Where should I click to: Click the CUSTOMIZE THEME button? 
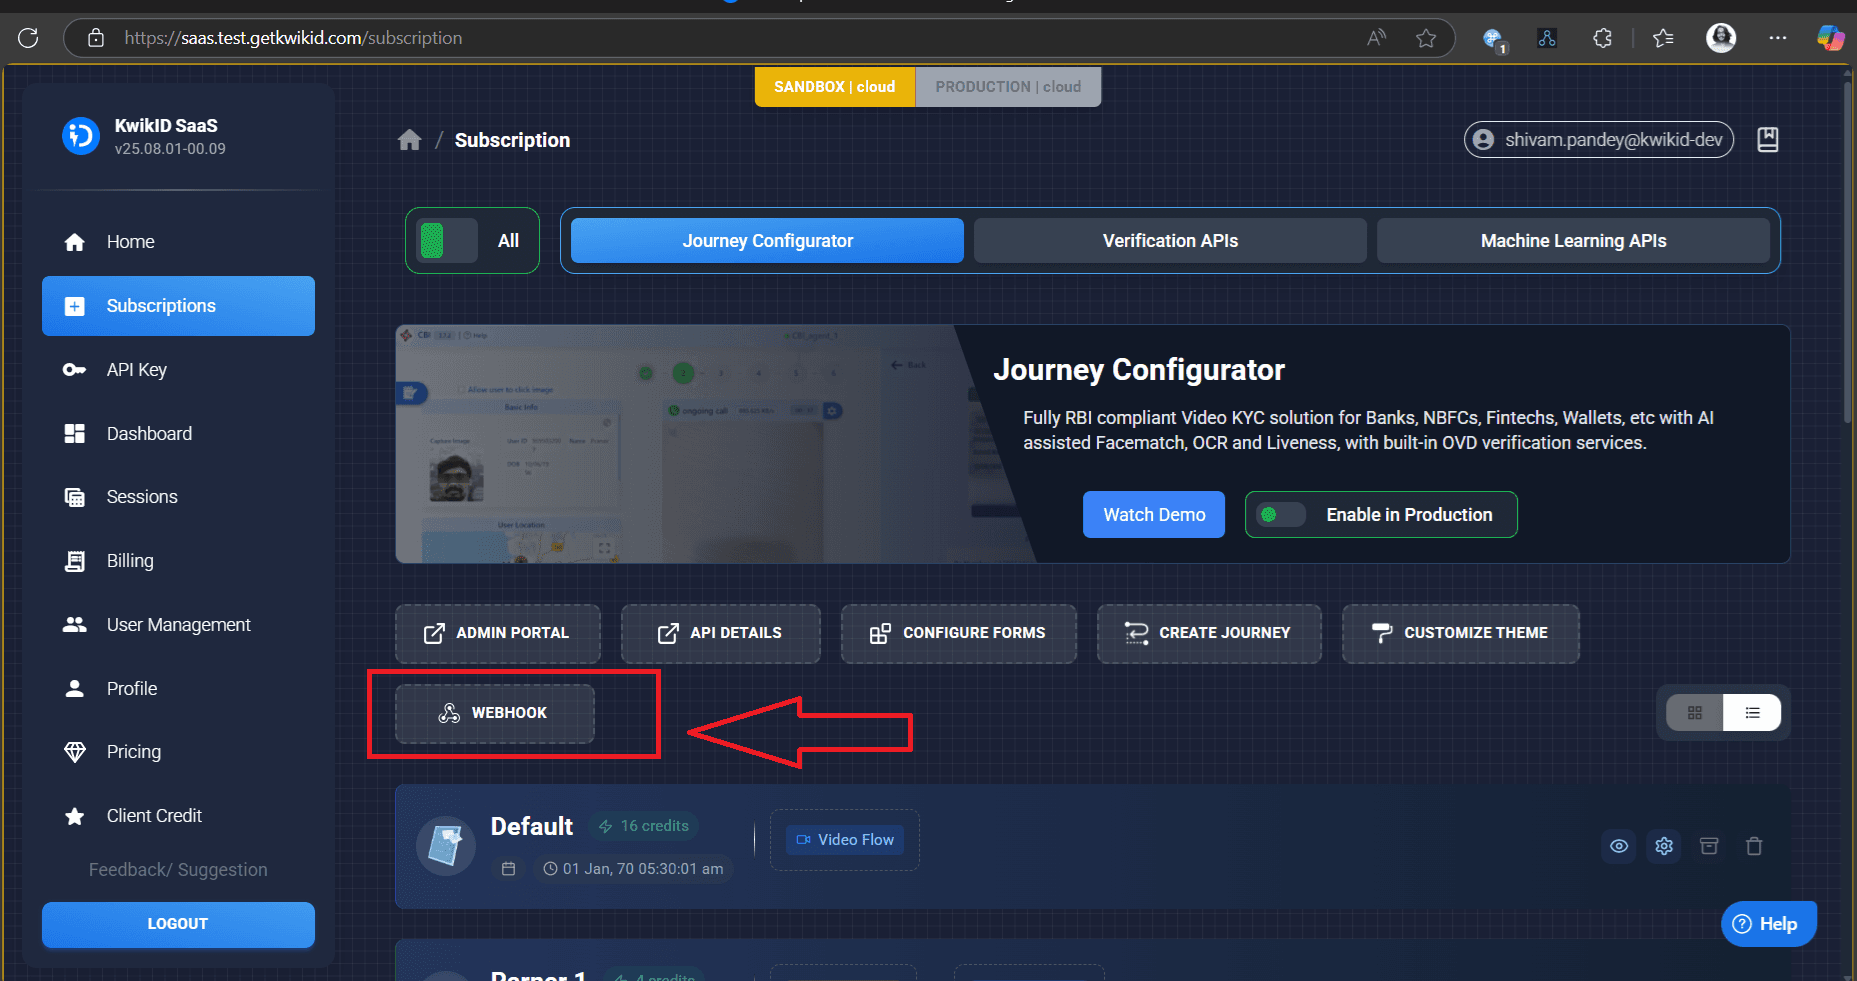pos(1460,633)
